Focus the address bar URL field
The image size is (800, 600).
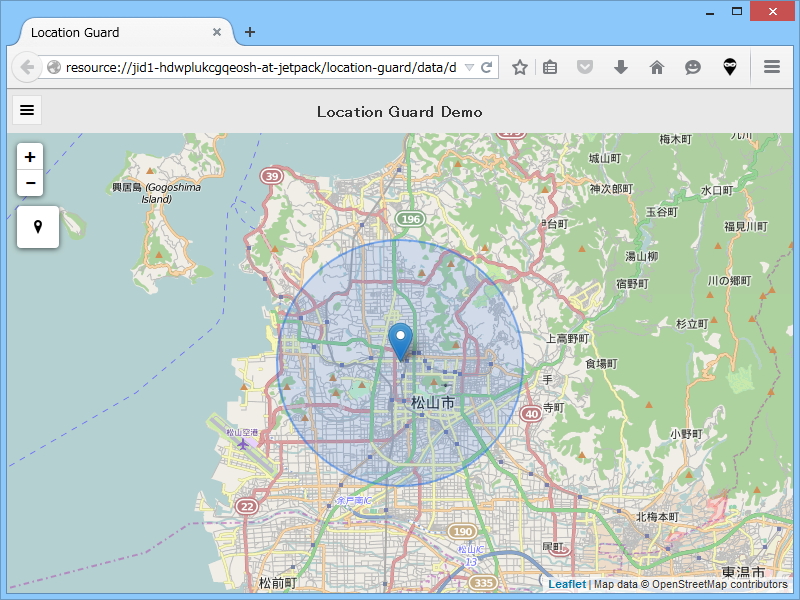click(261, 67)
